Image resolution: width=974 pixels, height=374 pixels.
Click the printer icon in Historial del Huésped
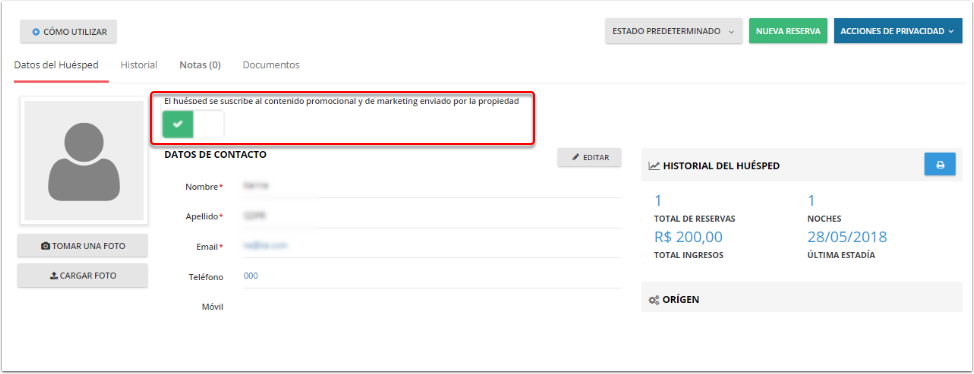pyautogui.click(x=940, y=165)
